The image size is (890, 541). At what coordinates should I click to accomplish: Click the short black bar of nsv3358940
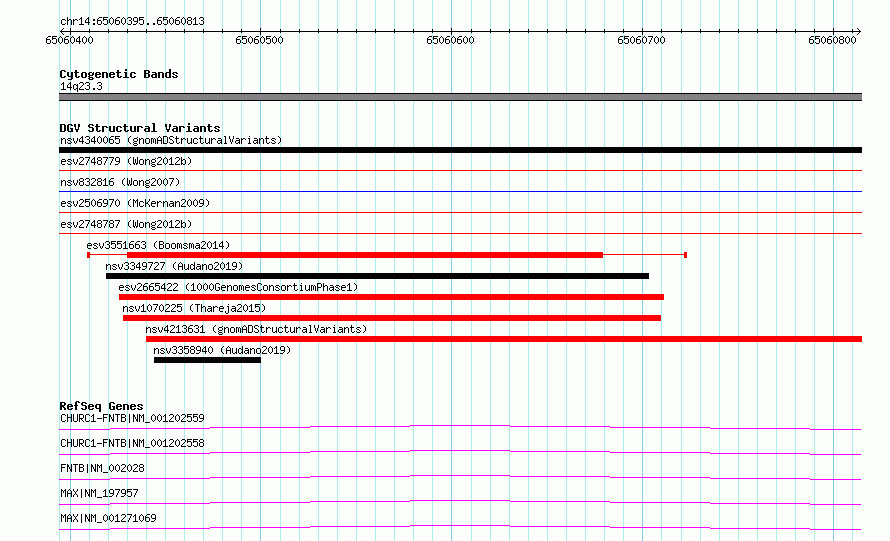pyautogui.click(x=207, y=360)
